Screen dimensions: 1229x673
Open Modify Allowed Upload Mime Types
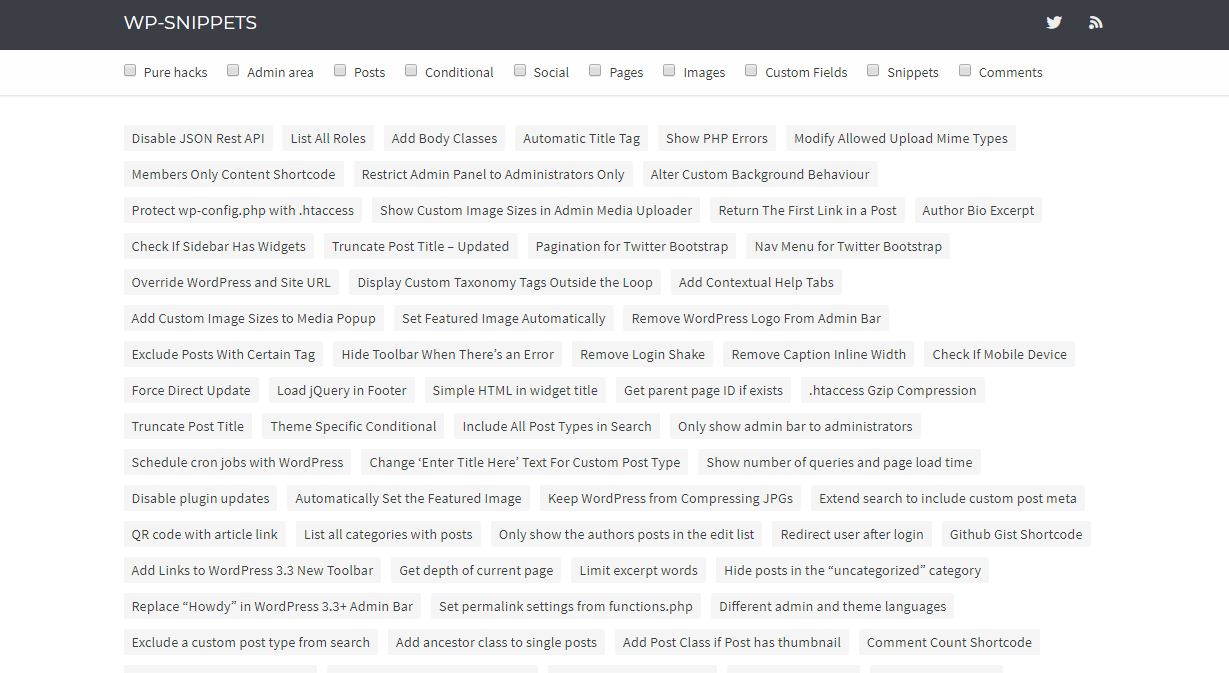[x=901, y=138]
